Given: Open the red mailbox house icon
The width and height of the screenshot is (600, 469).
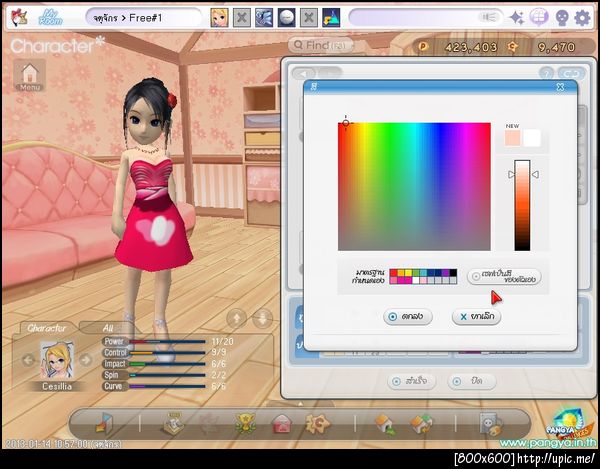Looking at the screenshot, I should point(282,424).
